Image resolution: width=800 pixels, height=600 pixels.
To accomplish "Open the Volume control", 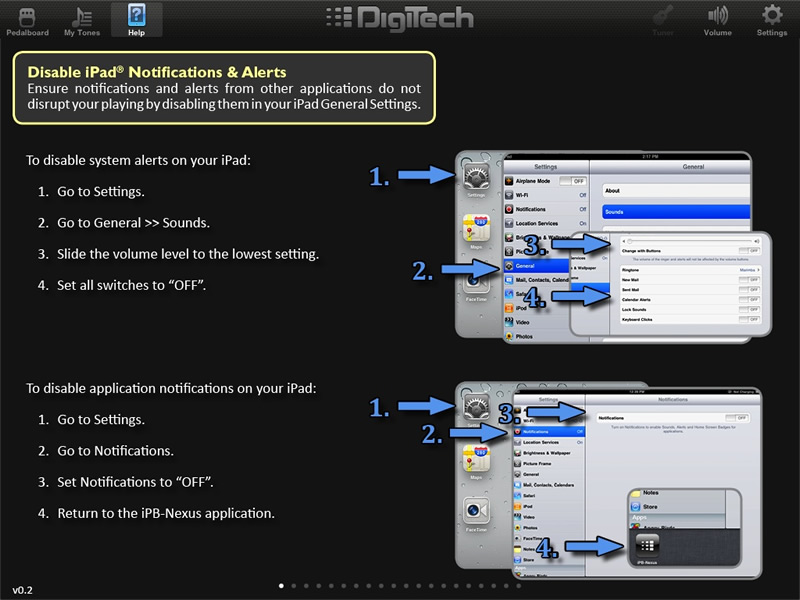I will click(x=717, y=21).
